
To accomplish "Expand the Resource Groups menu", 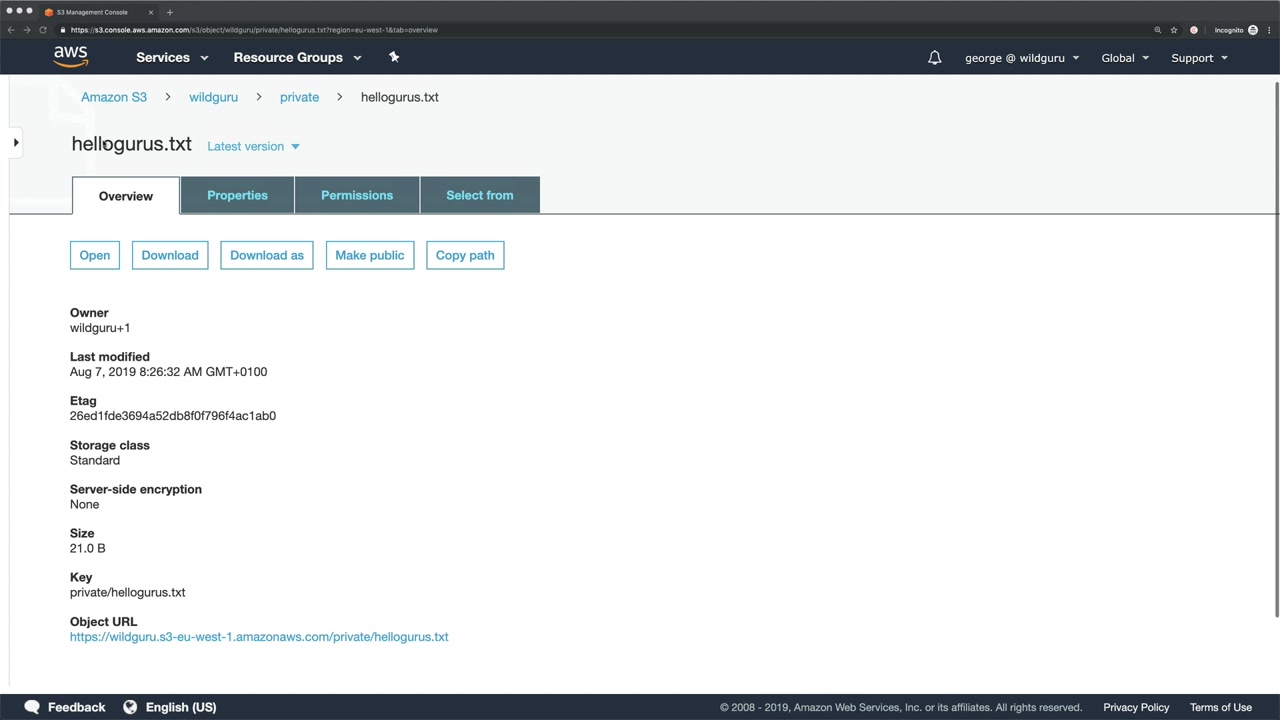I will [297, 58].
